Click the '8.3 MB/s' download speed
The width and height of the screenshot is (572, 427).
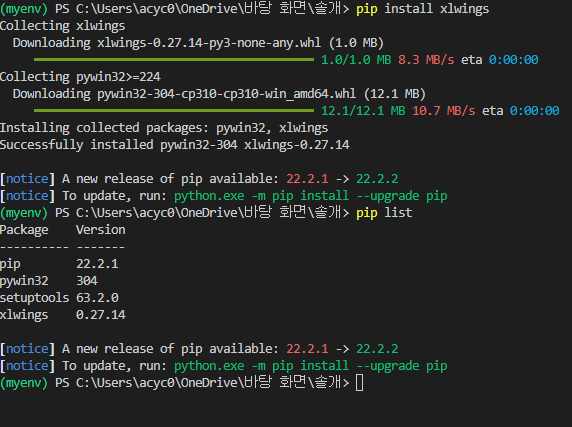pos(426,60)
